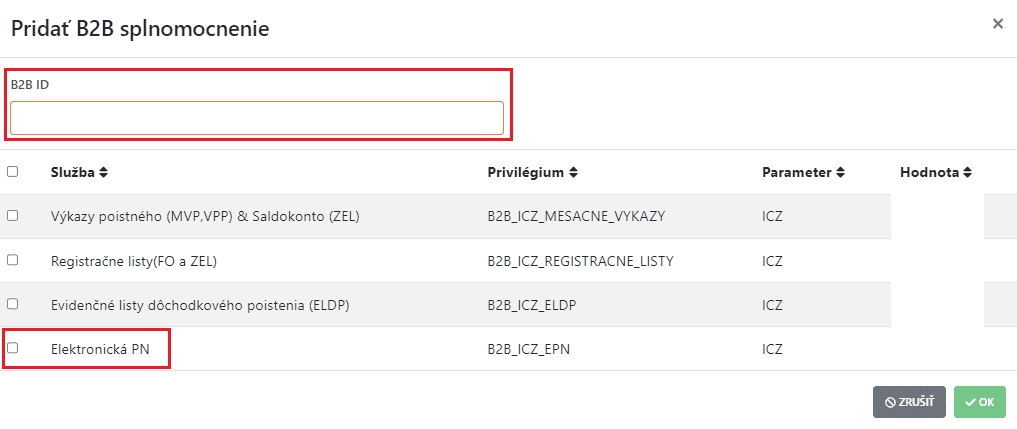The width and height of the screenshot is (1017, 429).
Task: Click the Zrušiť cancel button
Action: [x=909, y=402]
